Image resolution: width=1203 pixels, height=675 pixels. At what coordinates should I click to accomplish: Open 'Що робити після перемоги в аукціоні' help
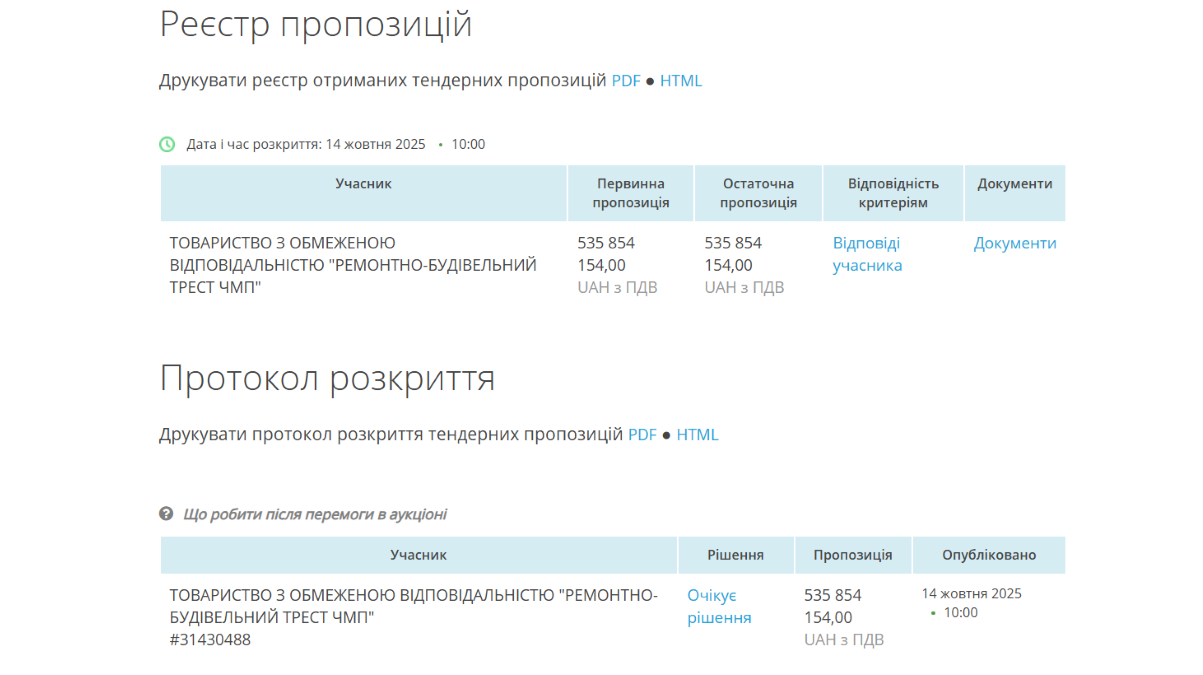315,514
